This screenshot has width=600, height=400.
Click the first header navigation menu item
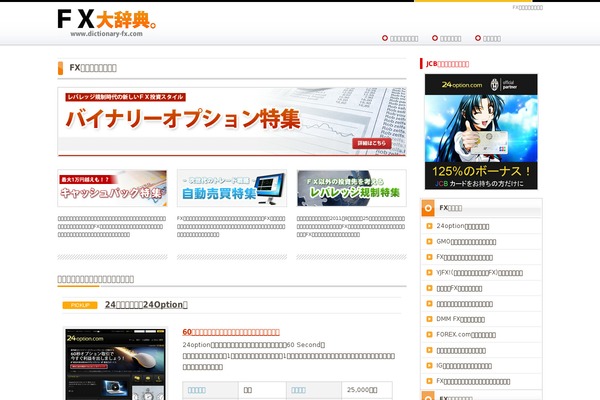coord(400,38)
